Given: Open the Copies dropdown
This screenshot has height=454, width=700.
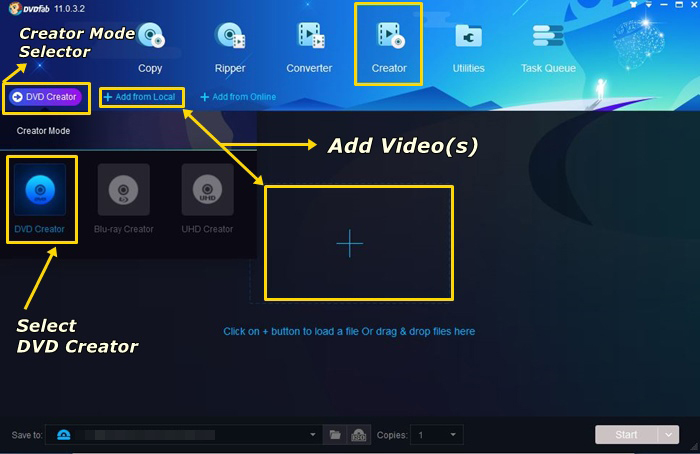Looking at the screenshot, I should tap(437, 435).
